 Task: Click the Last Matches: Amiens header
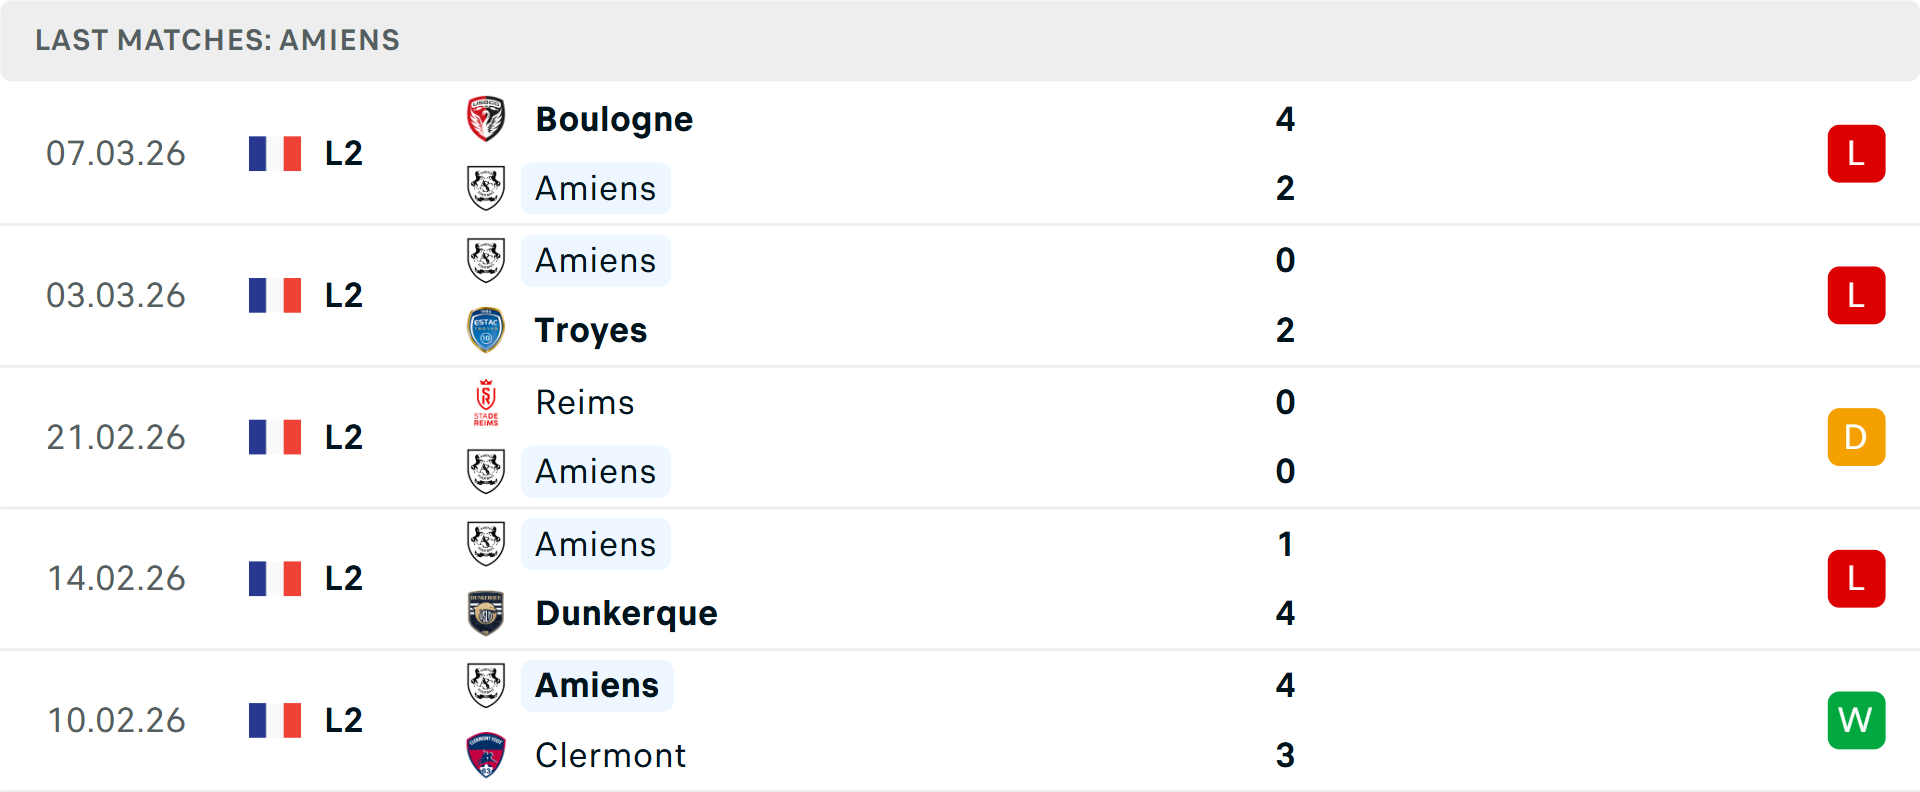(217, 40)
